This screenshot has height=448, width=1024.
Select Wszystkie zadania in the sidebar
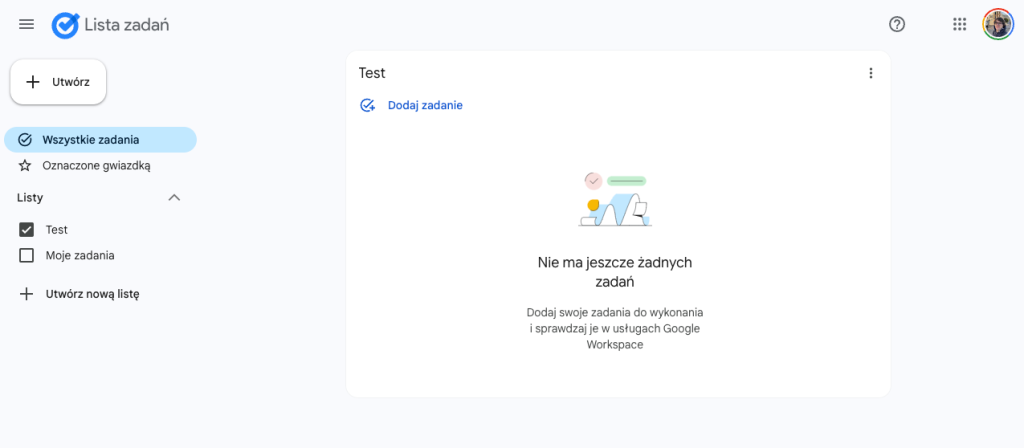90,140
